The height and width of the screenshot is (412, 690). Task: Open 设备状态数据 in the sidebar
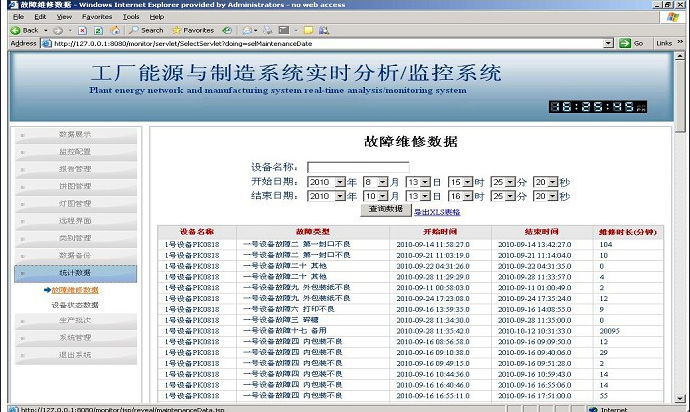75,304
